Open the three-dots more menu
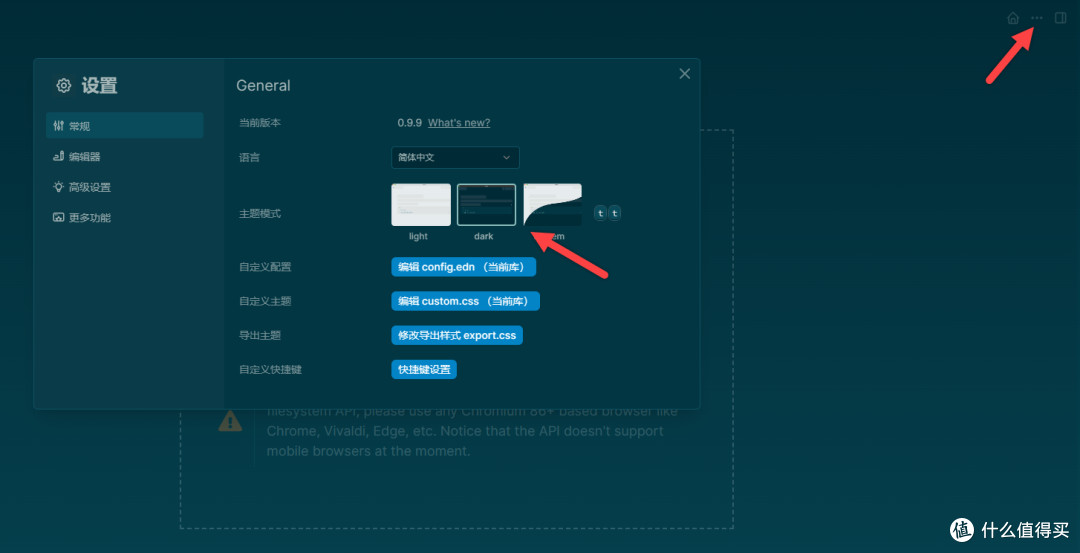 click(x=1037, y=19)
